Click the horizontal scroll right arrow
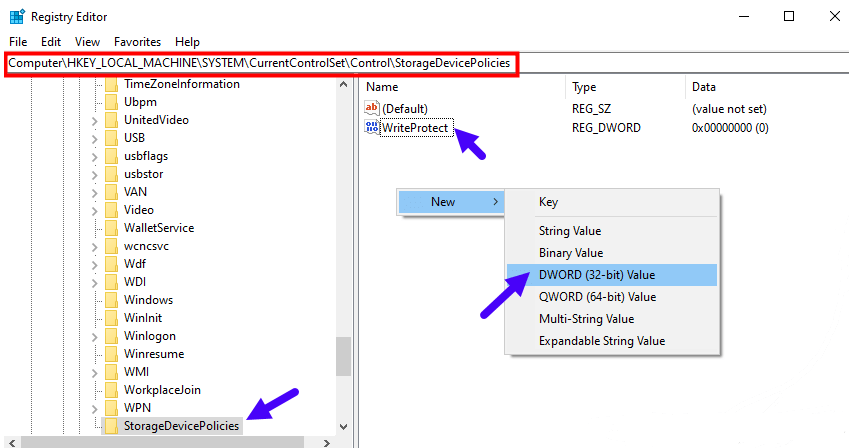Viewport: 849px width, 448px height. click(x=326, y=443)
